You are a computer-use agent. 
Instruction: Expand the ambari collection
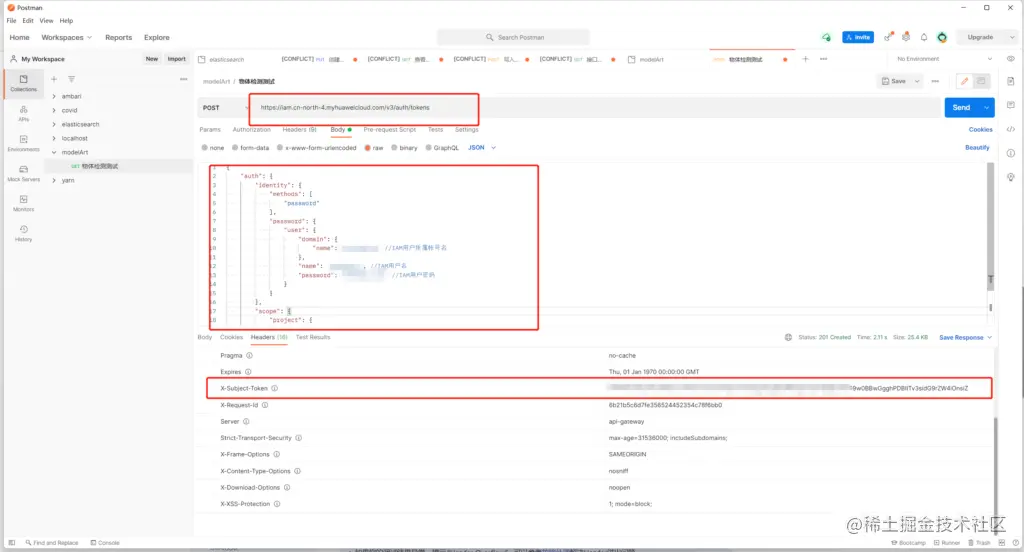[x=54, y=96]
